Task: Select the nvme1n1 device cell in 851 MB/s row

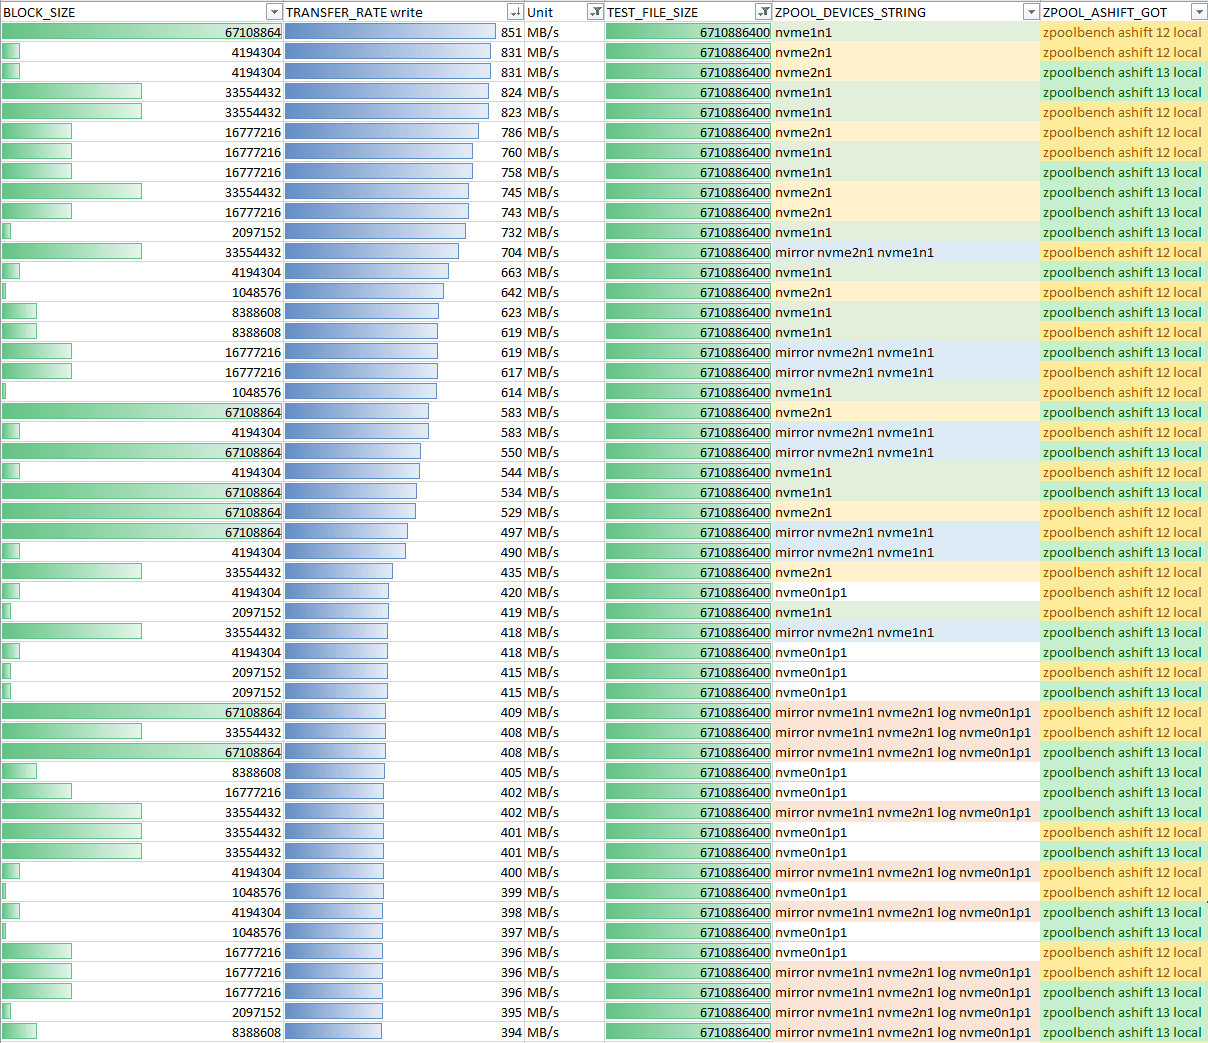Action: 906,32
